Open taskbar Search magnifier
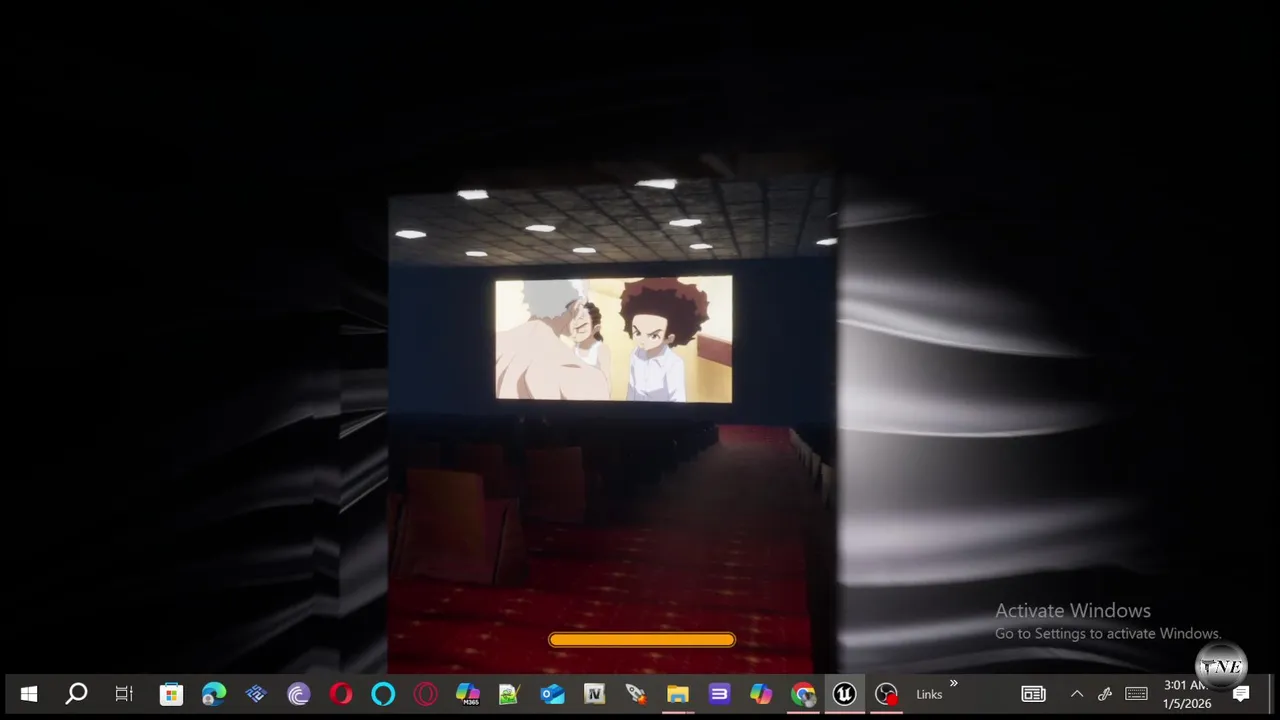 click(x=76, y=694)
